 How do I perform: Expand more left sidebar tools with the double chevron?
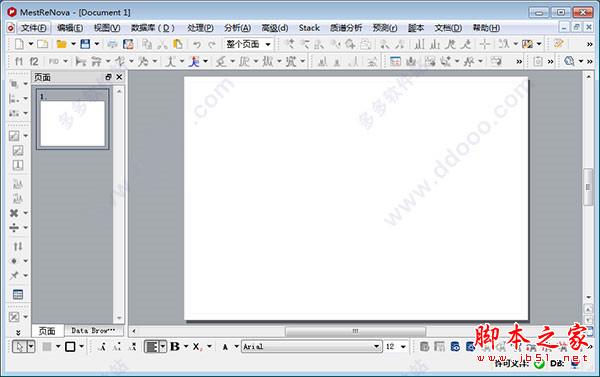tap(18, 333)
